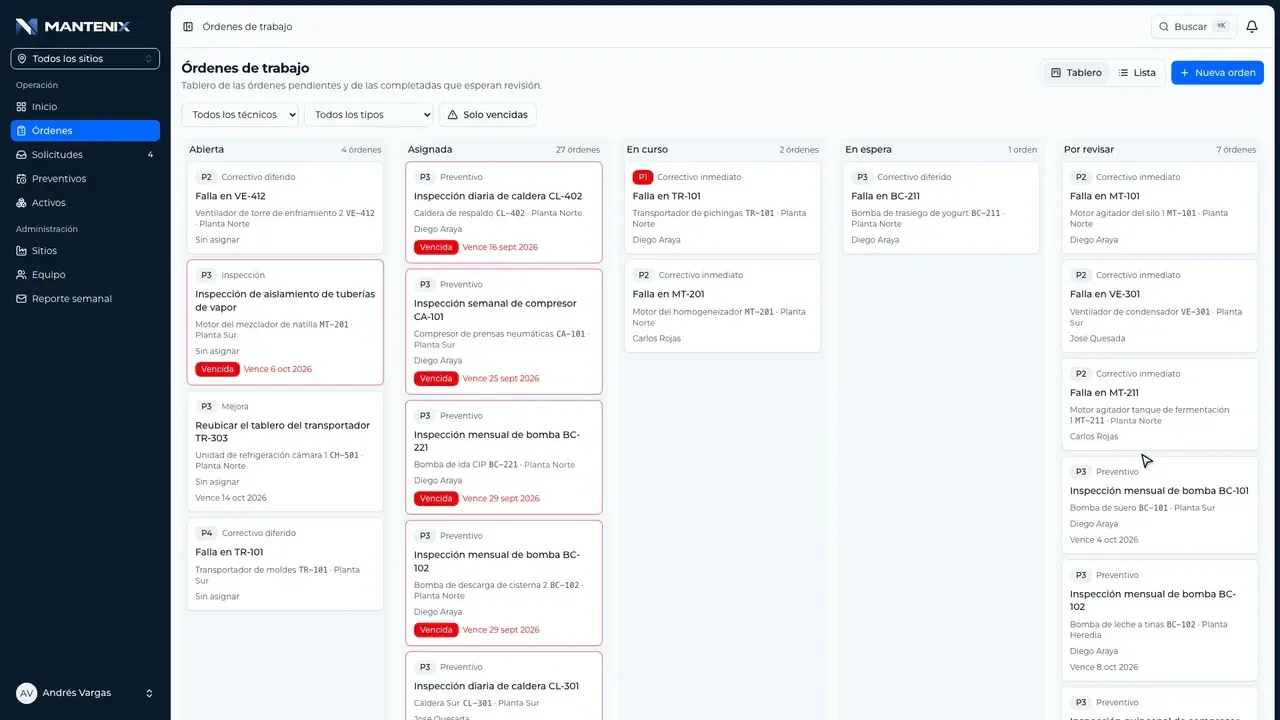Click the Órdenes clipboard icon
1280x720 pixels.
coord(22,131)
